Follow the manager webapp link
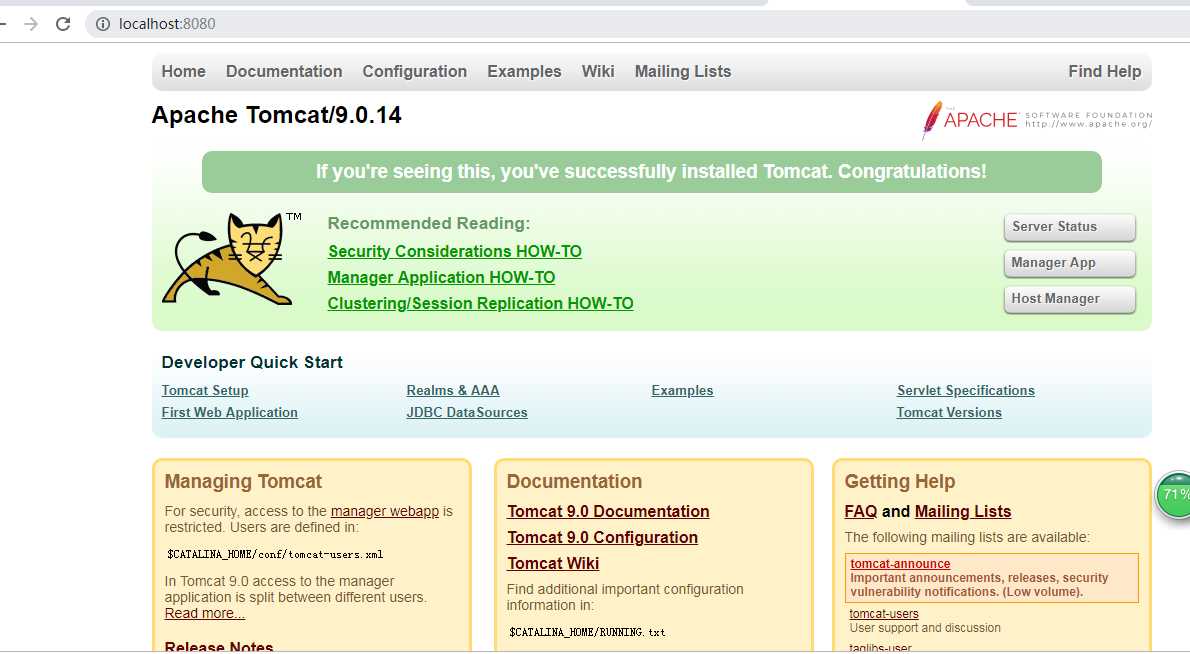Viewport: 1190px width, 654px height. (x=385, y=511)
